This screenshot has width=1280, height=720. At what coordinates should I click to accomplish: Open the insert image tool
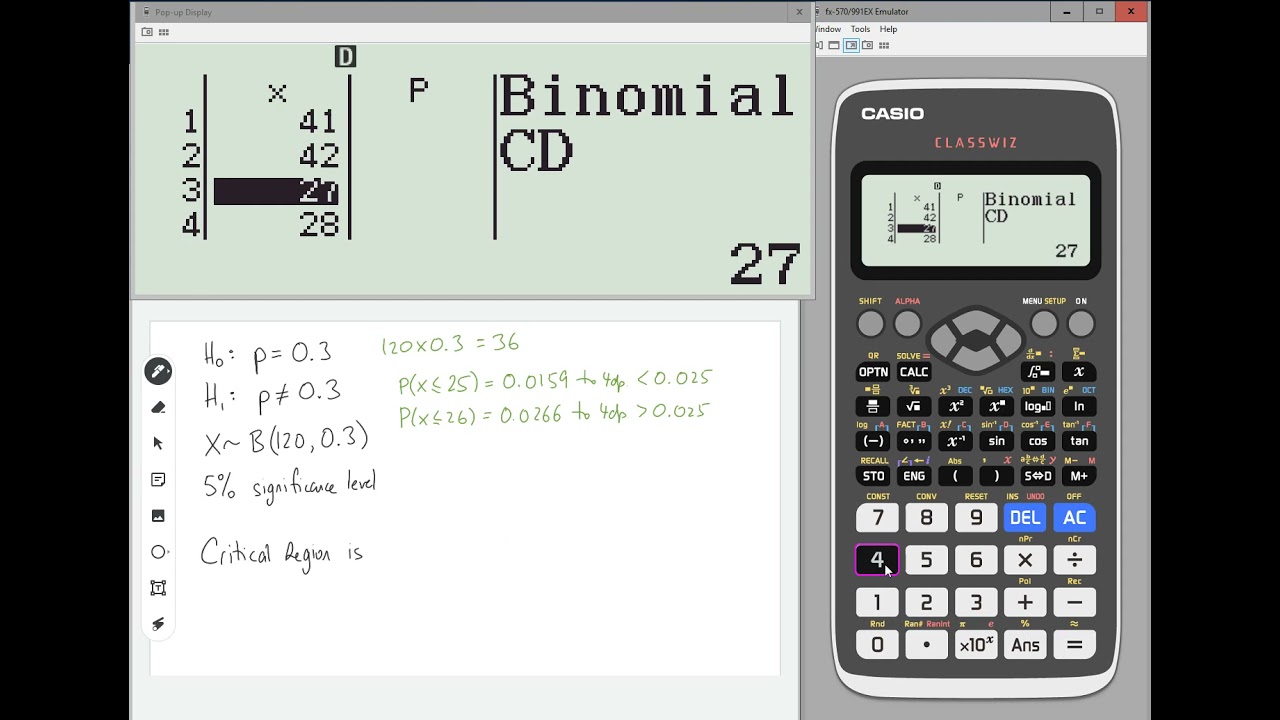[158, 516]
